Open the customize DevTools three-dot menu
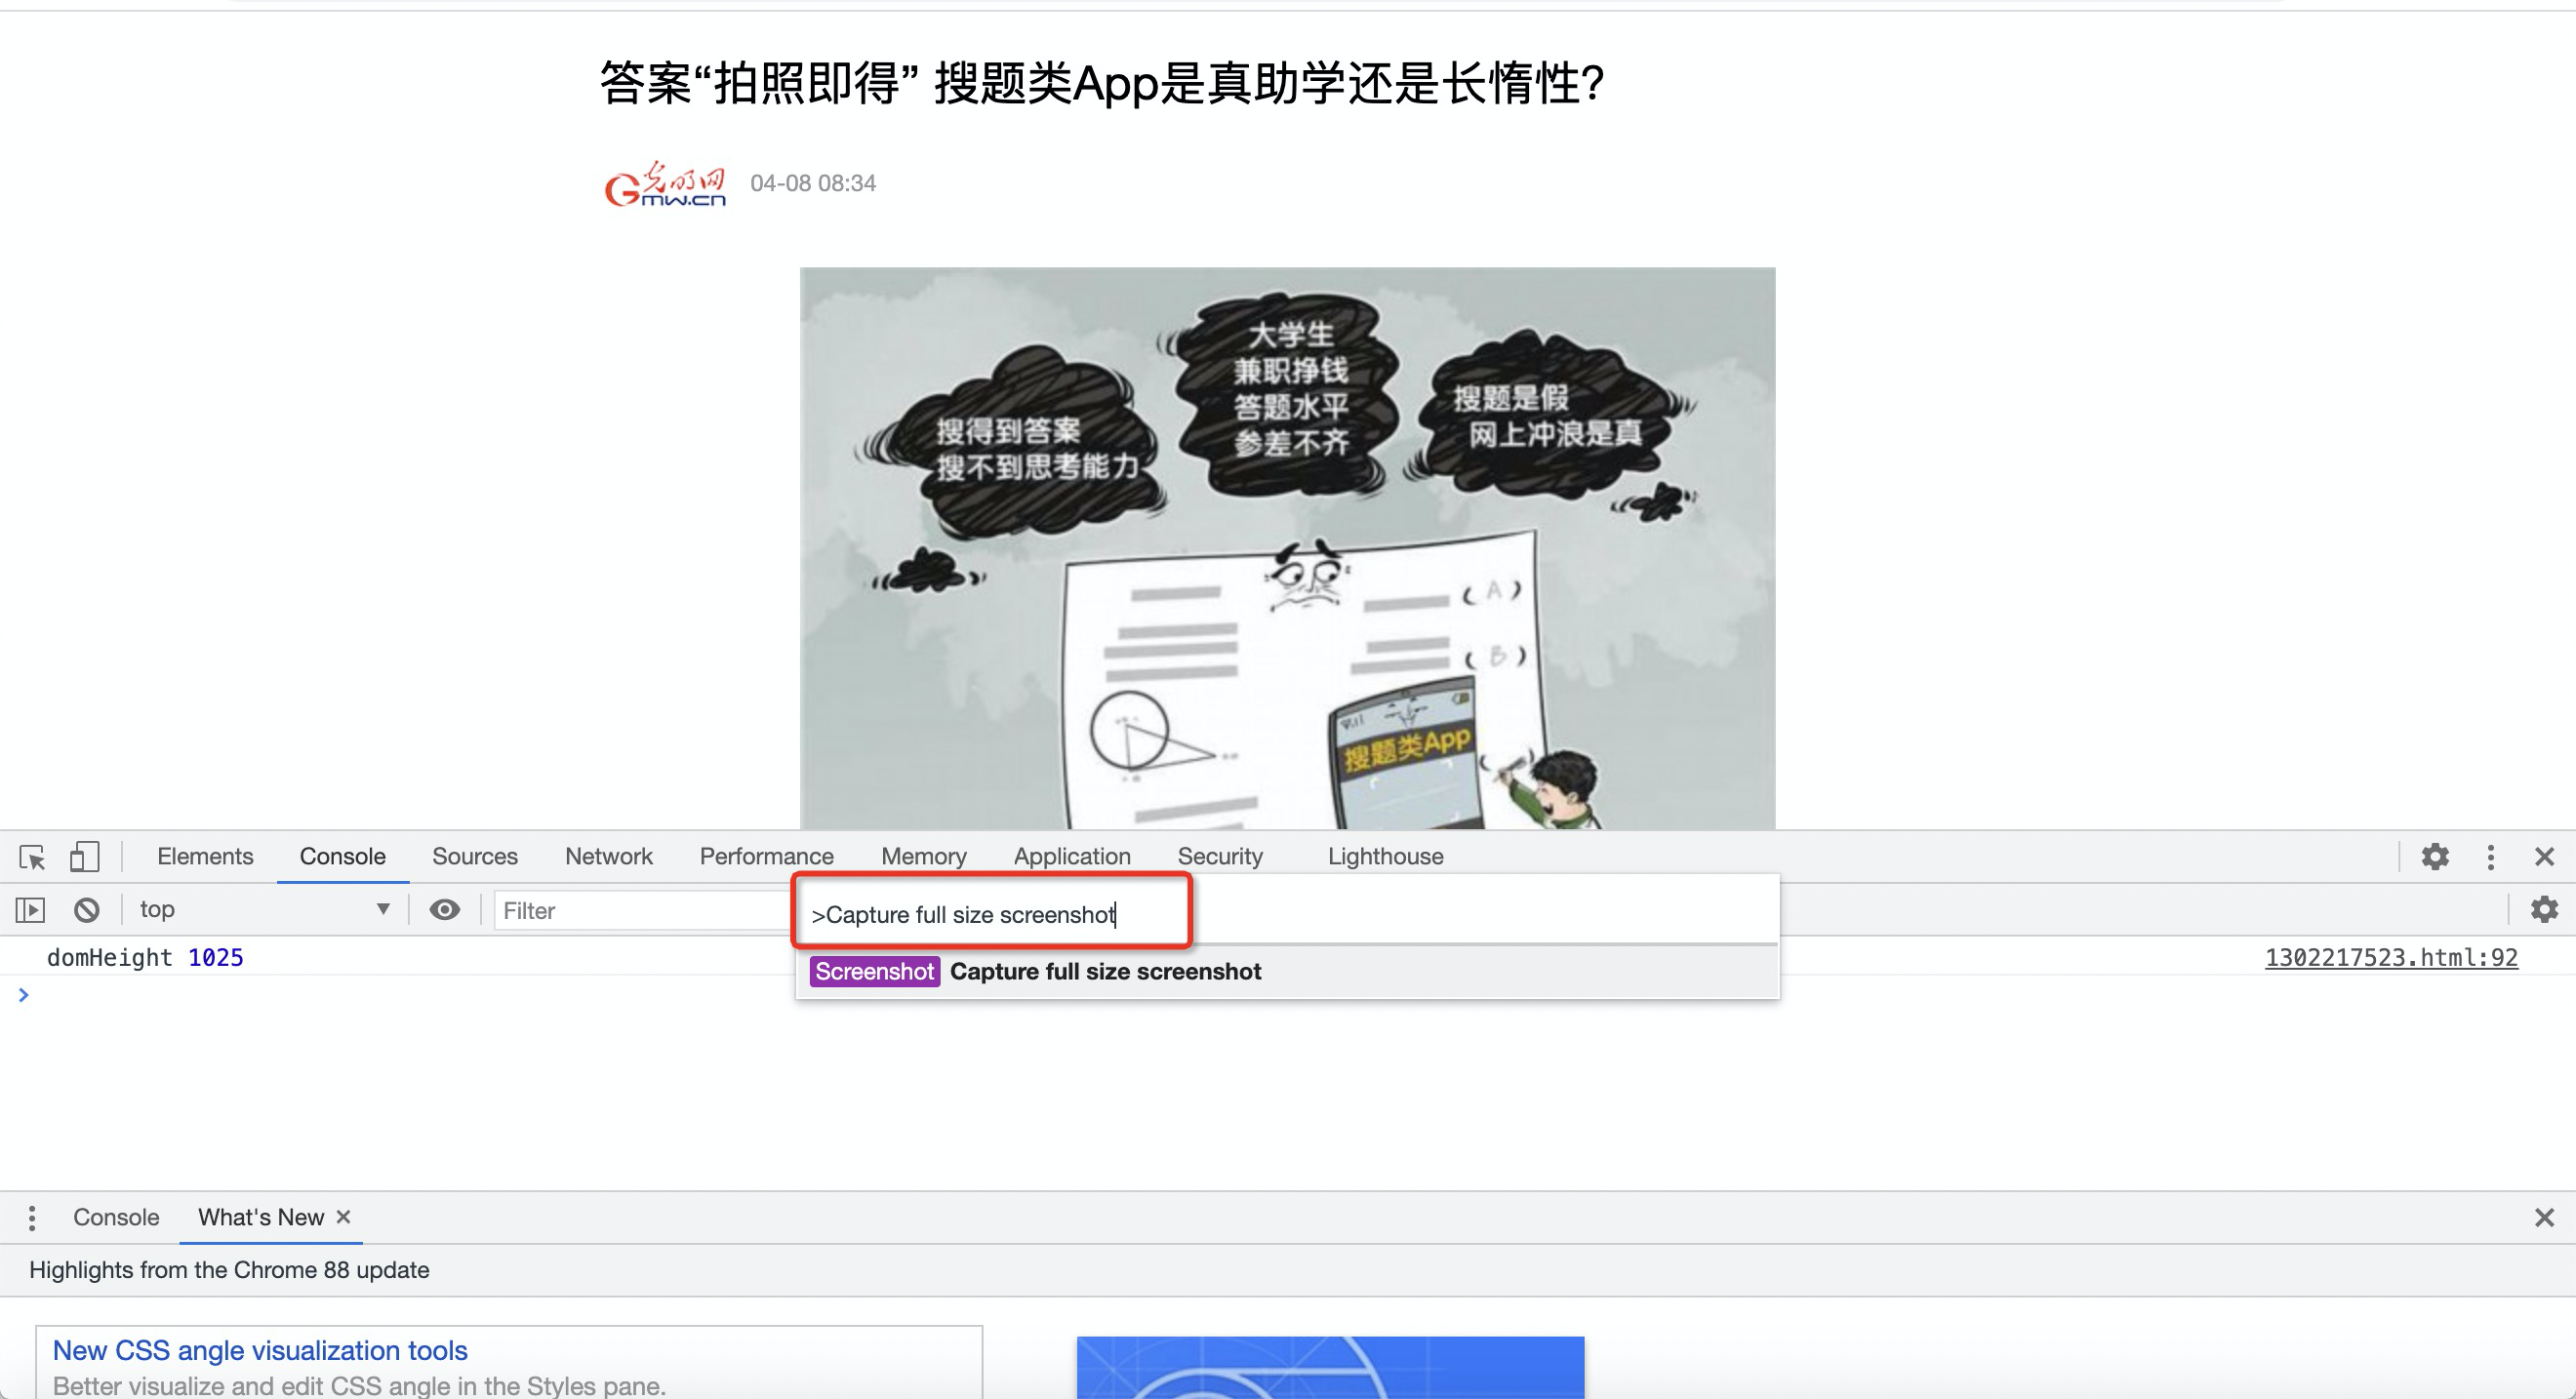The height and width of the screenshot is (1399, 2576). coord(2490,857)
